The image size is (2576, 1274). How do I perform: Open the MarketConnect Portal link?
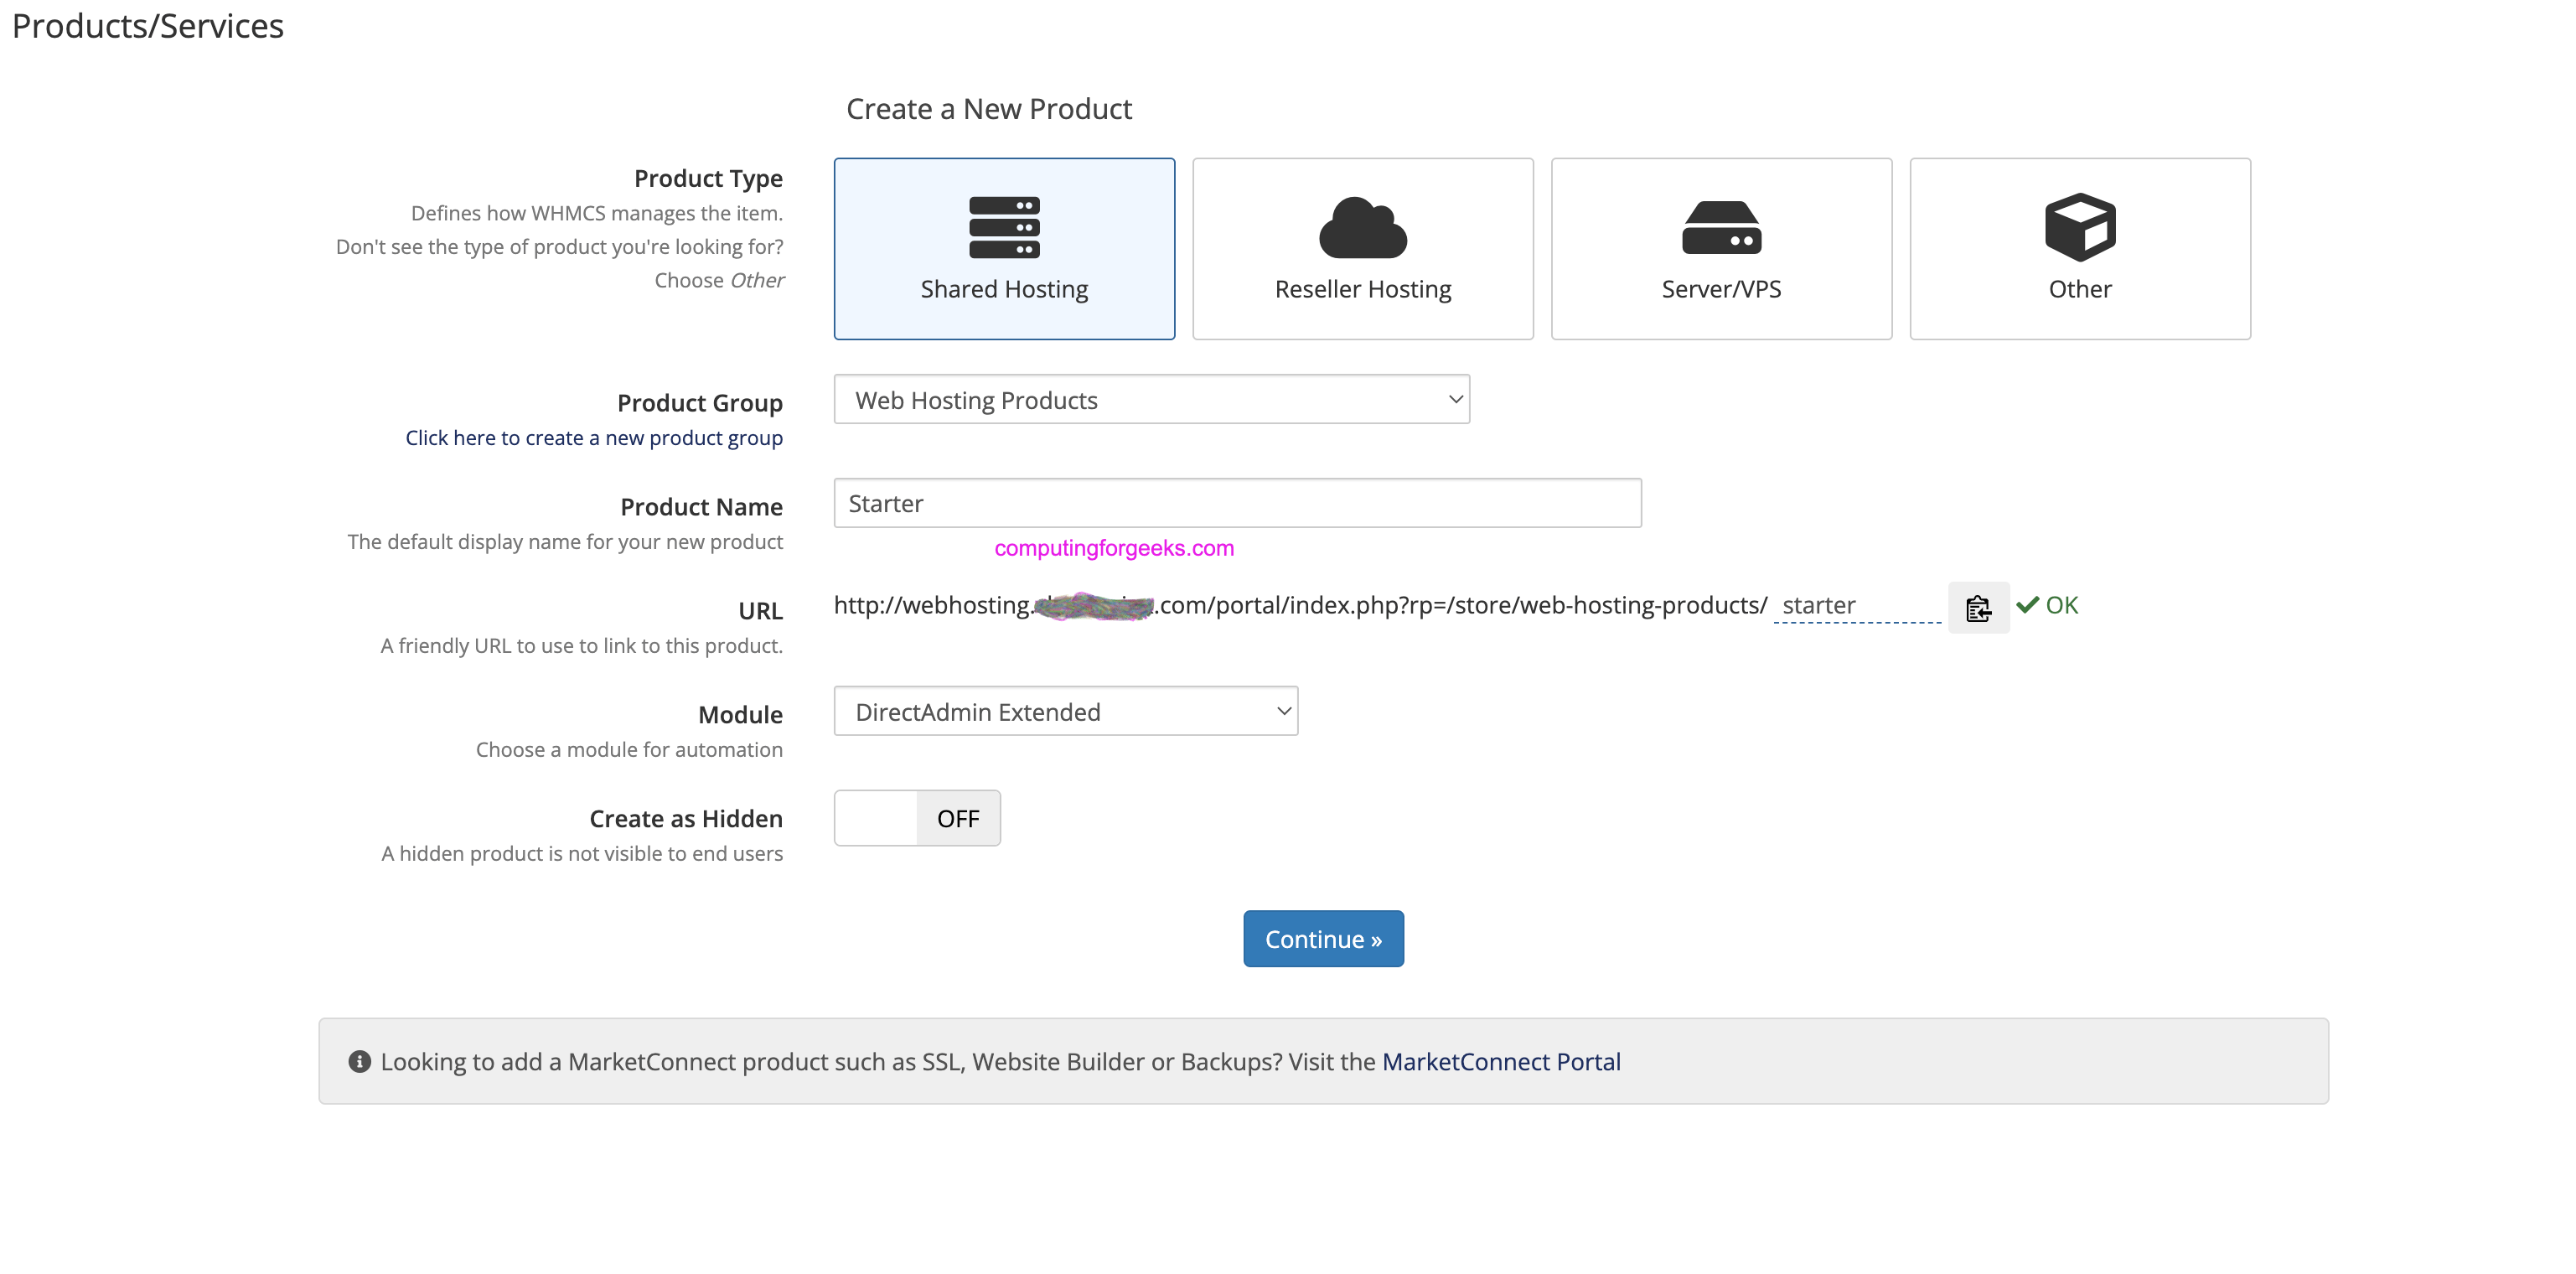click(x=1501, y=1062)
